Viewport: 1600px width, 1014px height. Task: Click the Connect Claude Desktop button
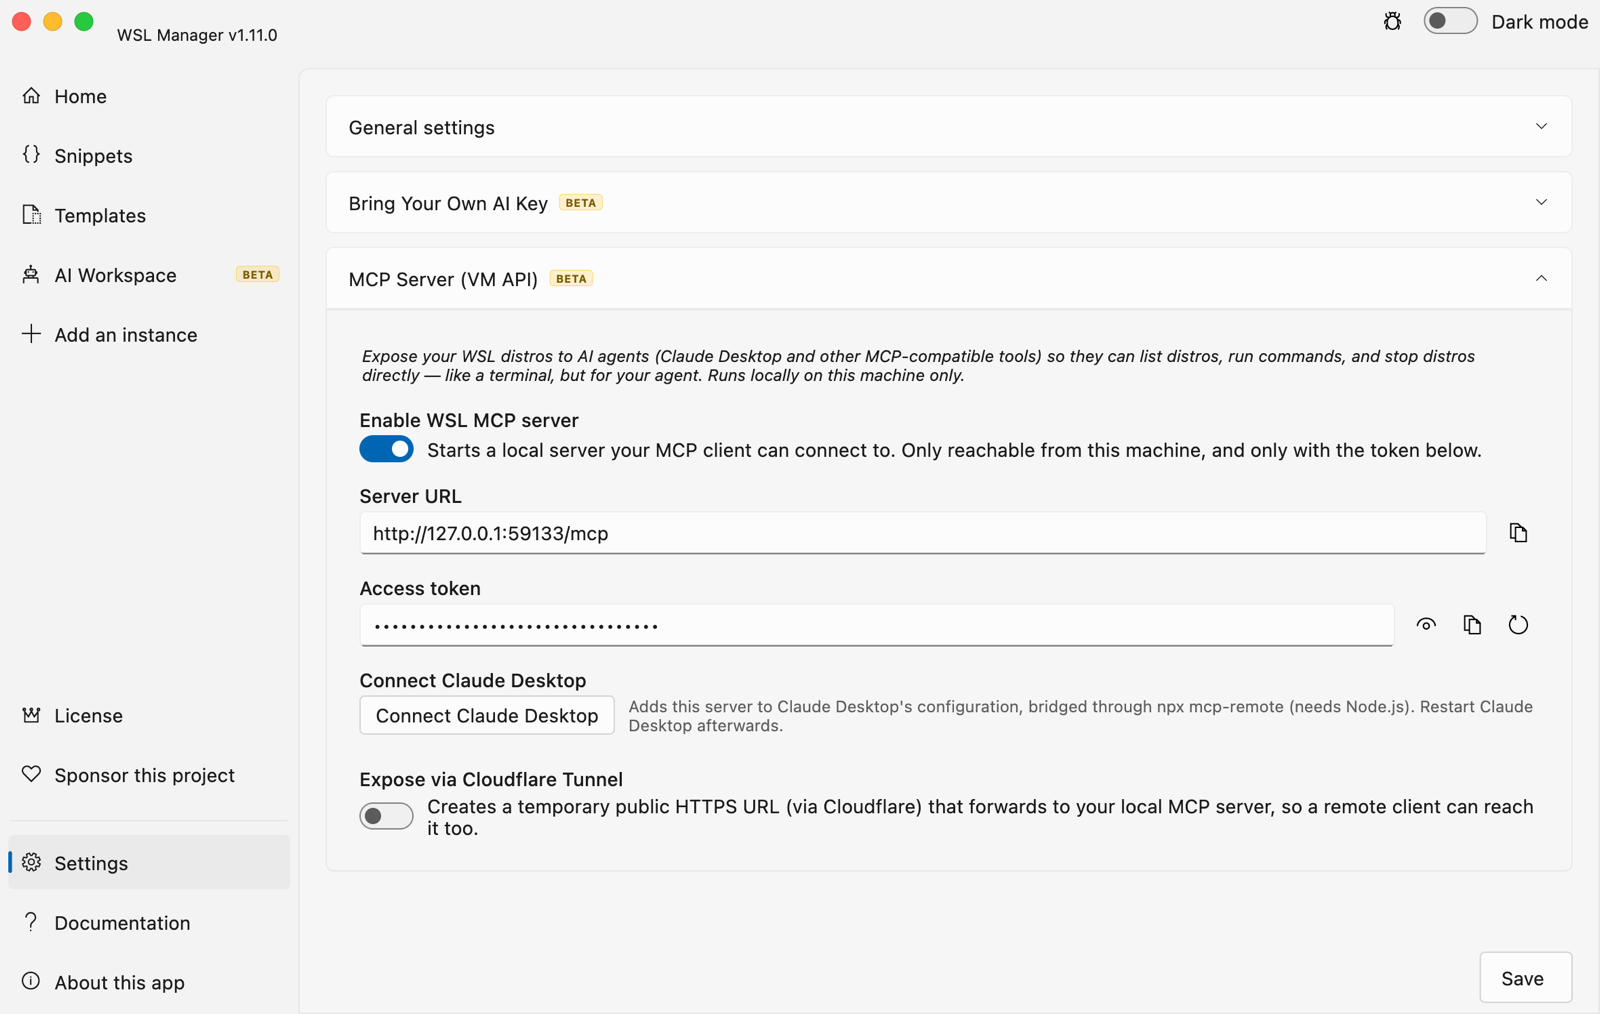pyautogui.click(x=487, y=716)
